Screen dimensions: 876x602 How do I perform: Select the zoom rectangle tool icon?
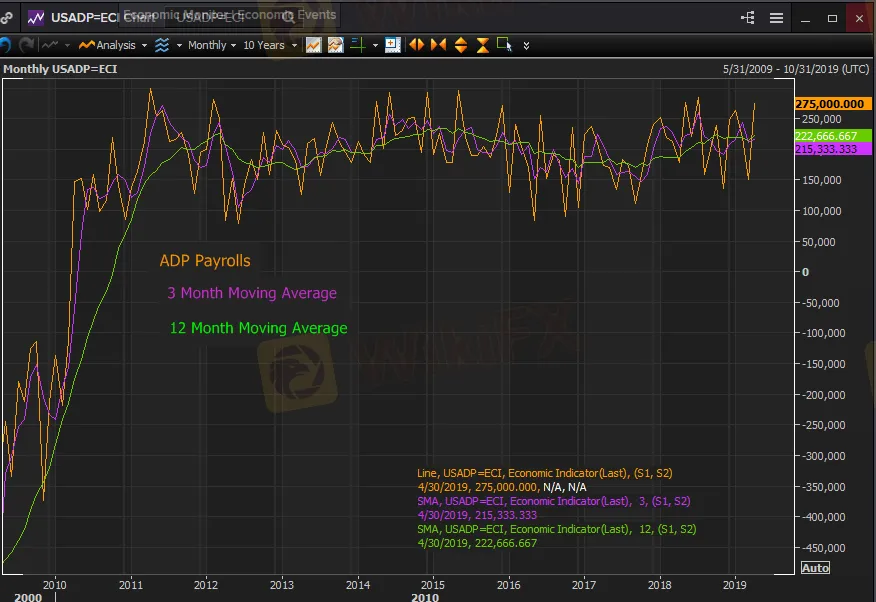pyautogui.click(x=504, y=45)
